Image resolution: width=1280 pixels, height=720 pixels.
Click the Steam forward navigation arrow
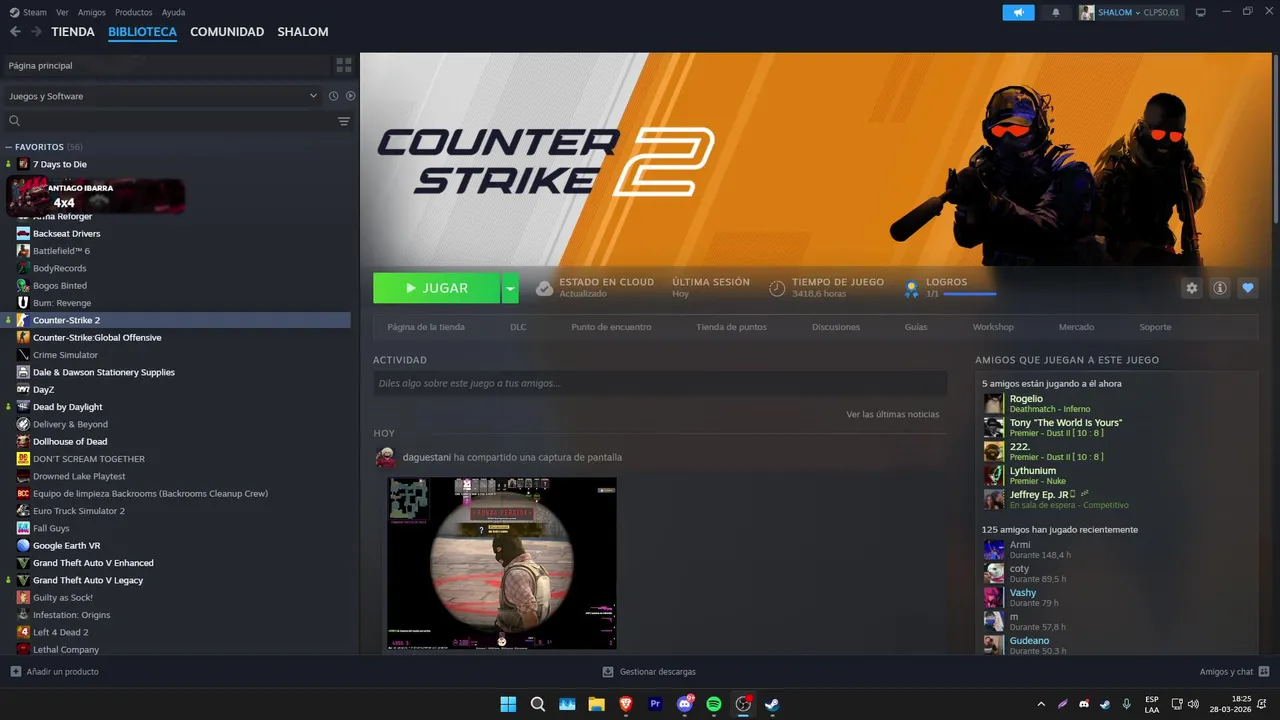[x=36, y=32]
